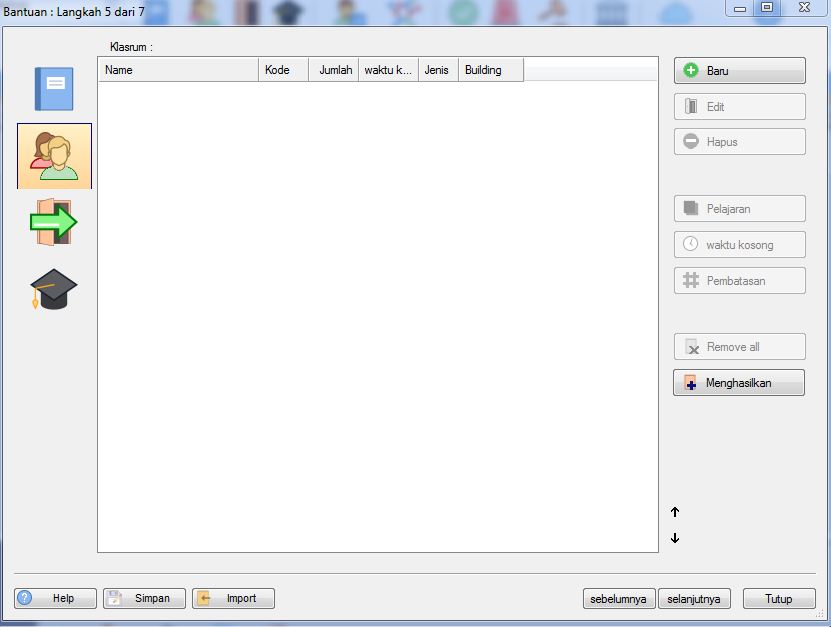Sort by the Kode column header
The height and width of the screenshot is (627, 831).
pos(284,70)
